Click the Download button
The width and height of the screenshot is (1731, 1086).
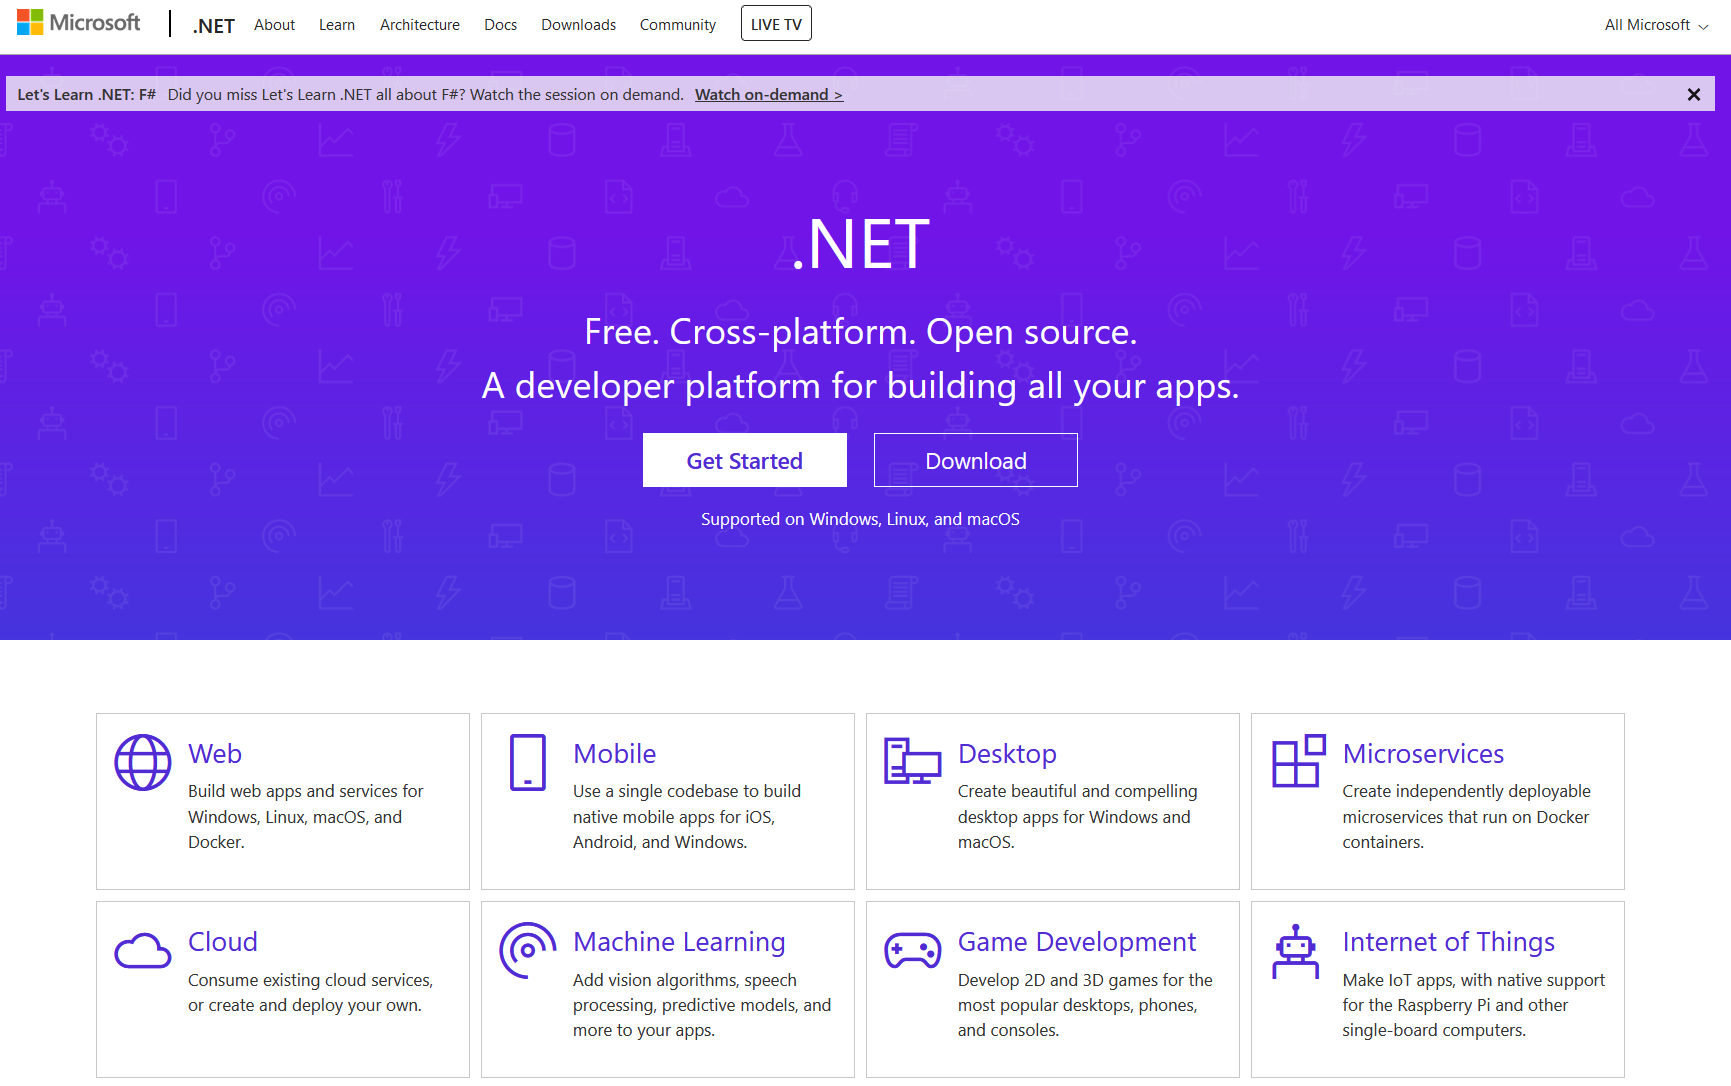click(x=976, y=460)
